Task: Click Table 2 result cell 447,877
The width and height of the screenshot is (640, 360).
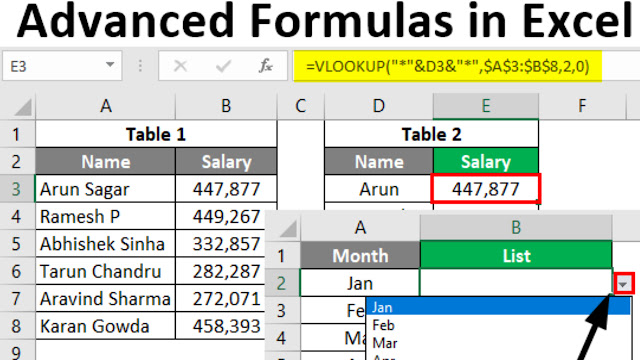Action: point(486,189)
